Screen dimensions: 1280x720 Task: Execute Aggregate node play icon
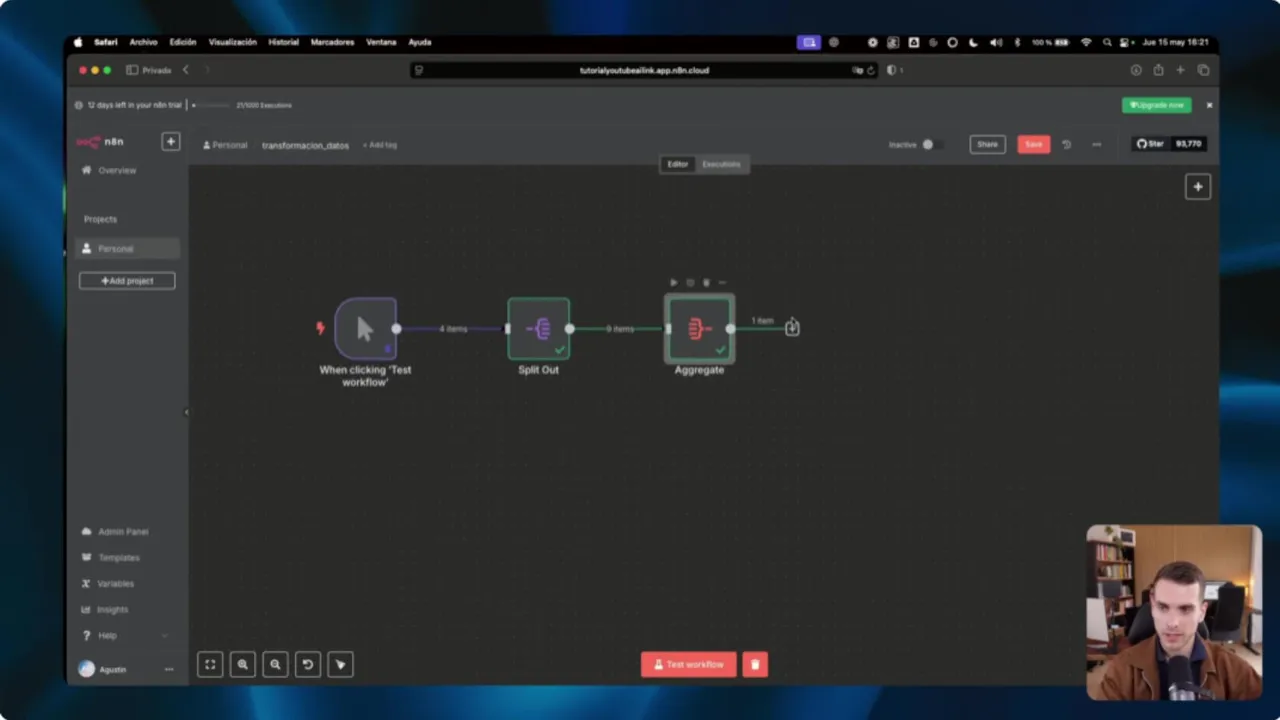[673, 283]
